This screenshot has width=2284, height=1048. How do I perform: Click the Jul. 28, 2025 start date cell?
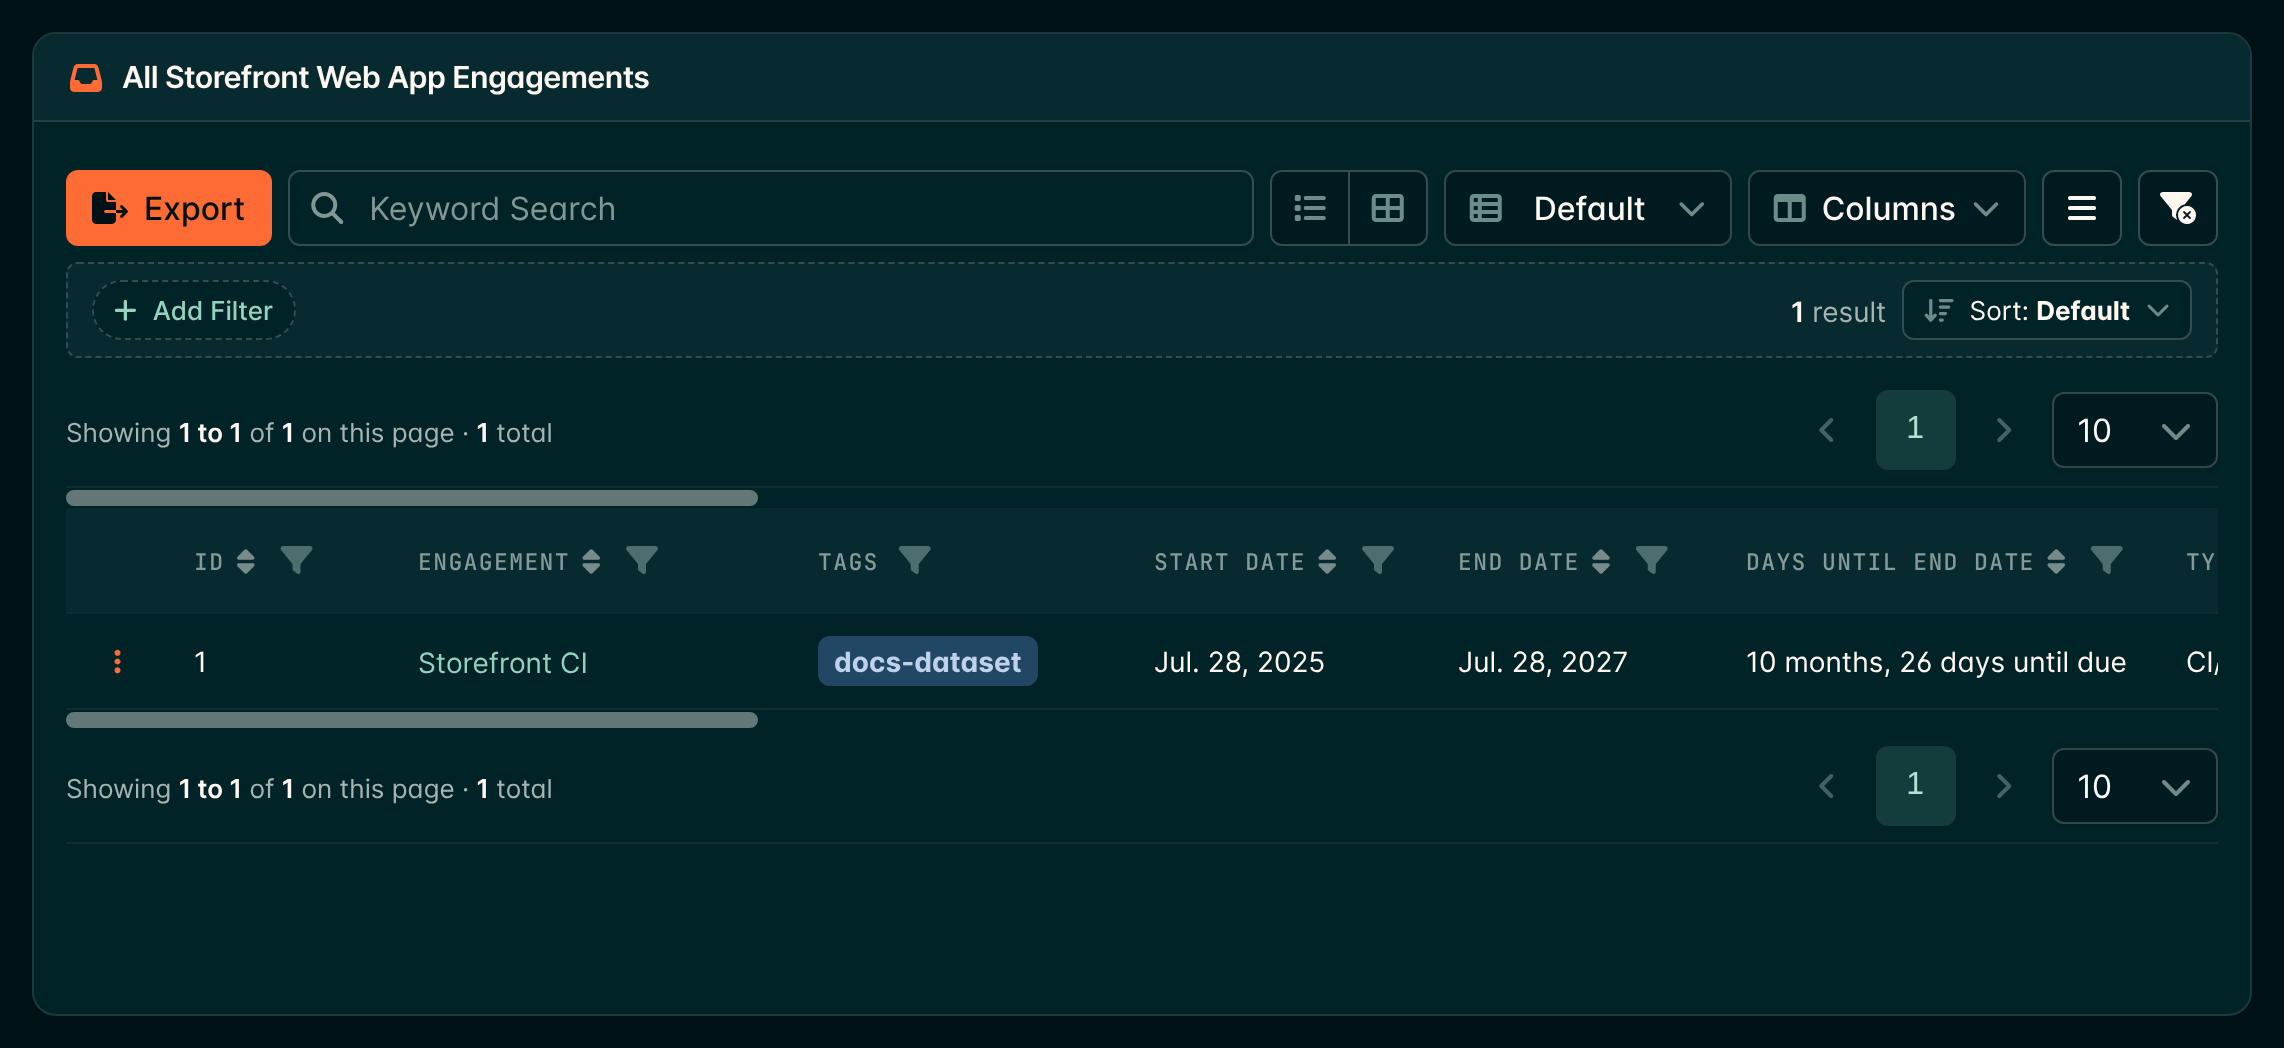point(1239,662)
